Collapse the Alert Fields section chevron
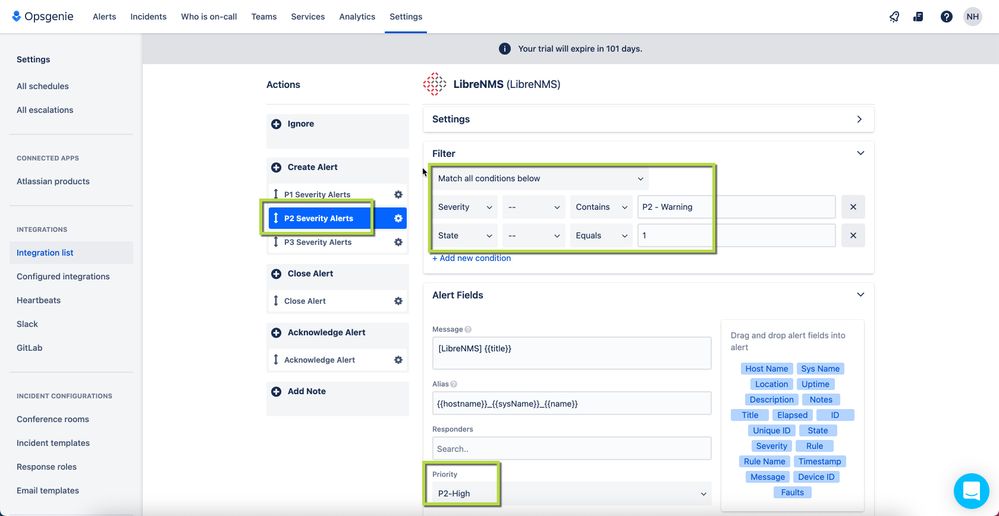 click(x=860, y=295)
